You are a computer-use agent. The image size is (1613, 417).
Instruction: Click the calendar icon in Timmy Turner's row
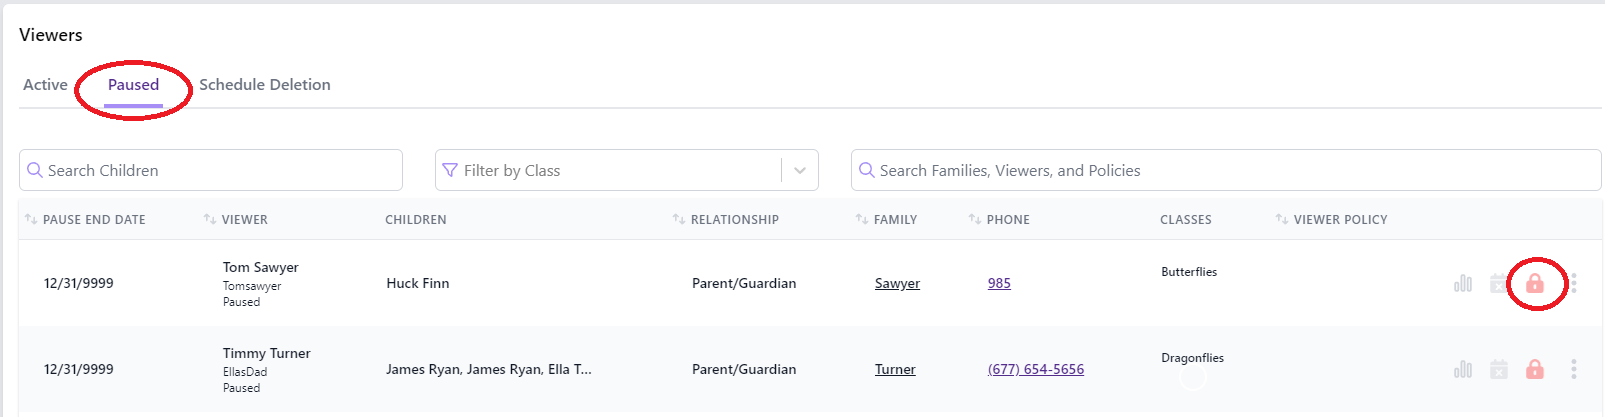[x=1498, y=369]
